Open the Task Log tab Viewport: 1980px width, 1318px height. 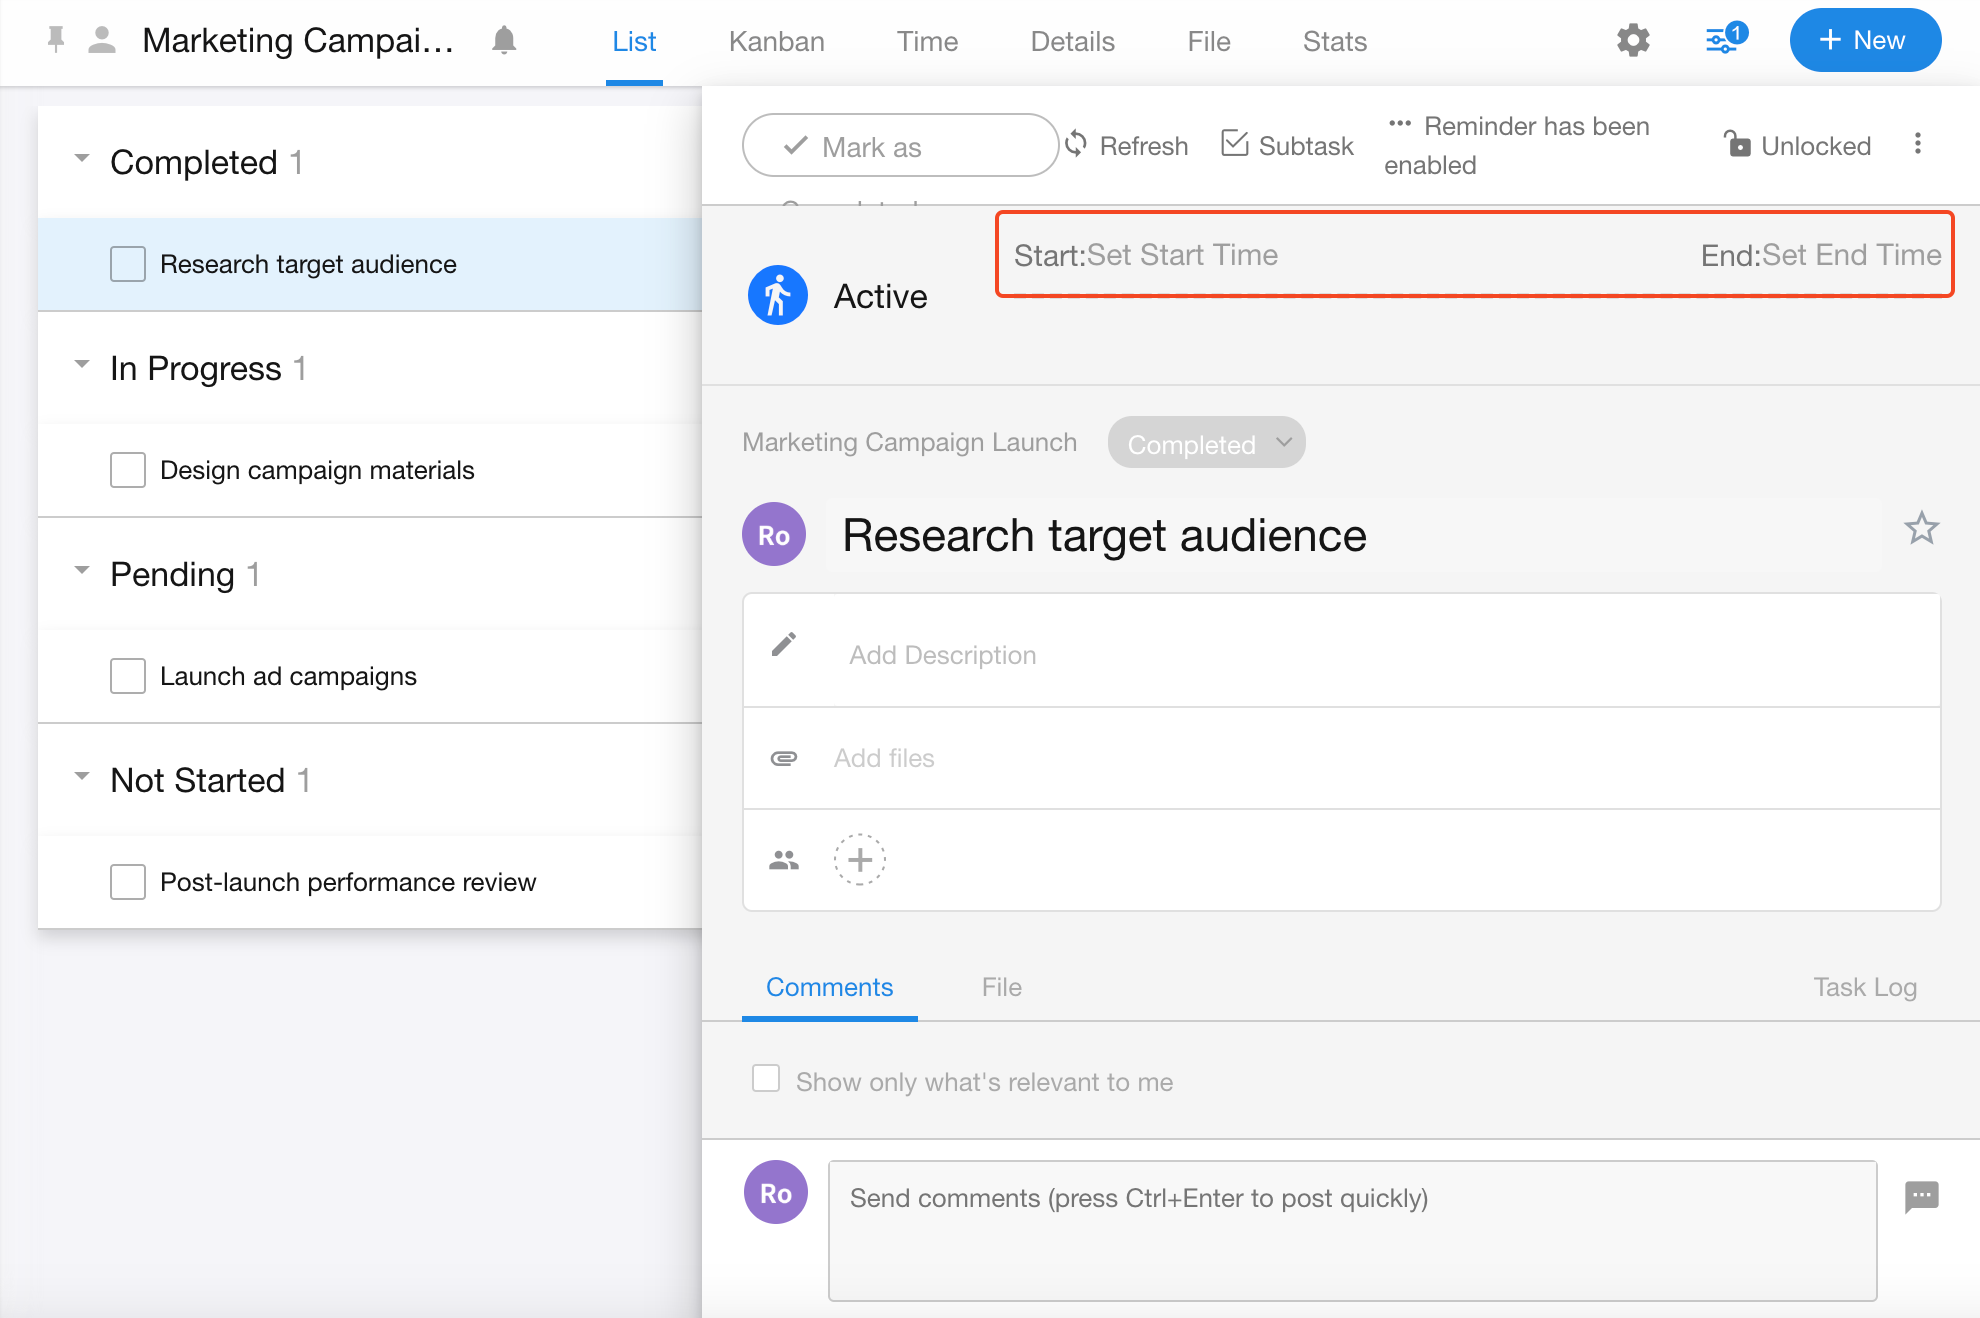[1864, 987]
